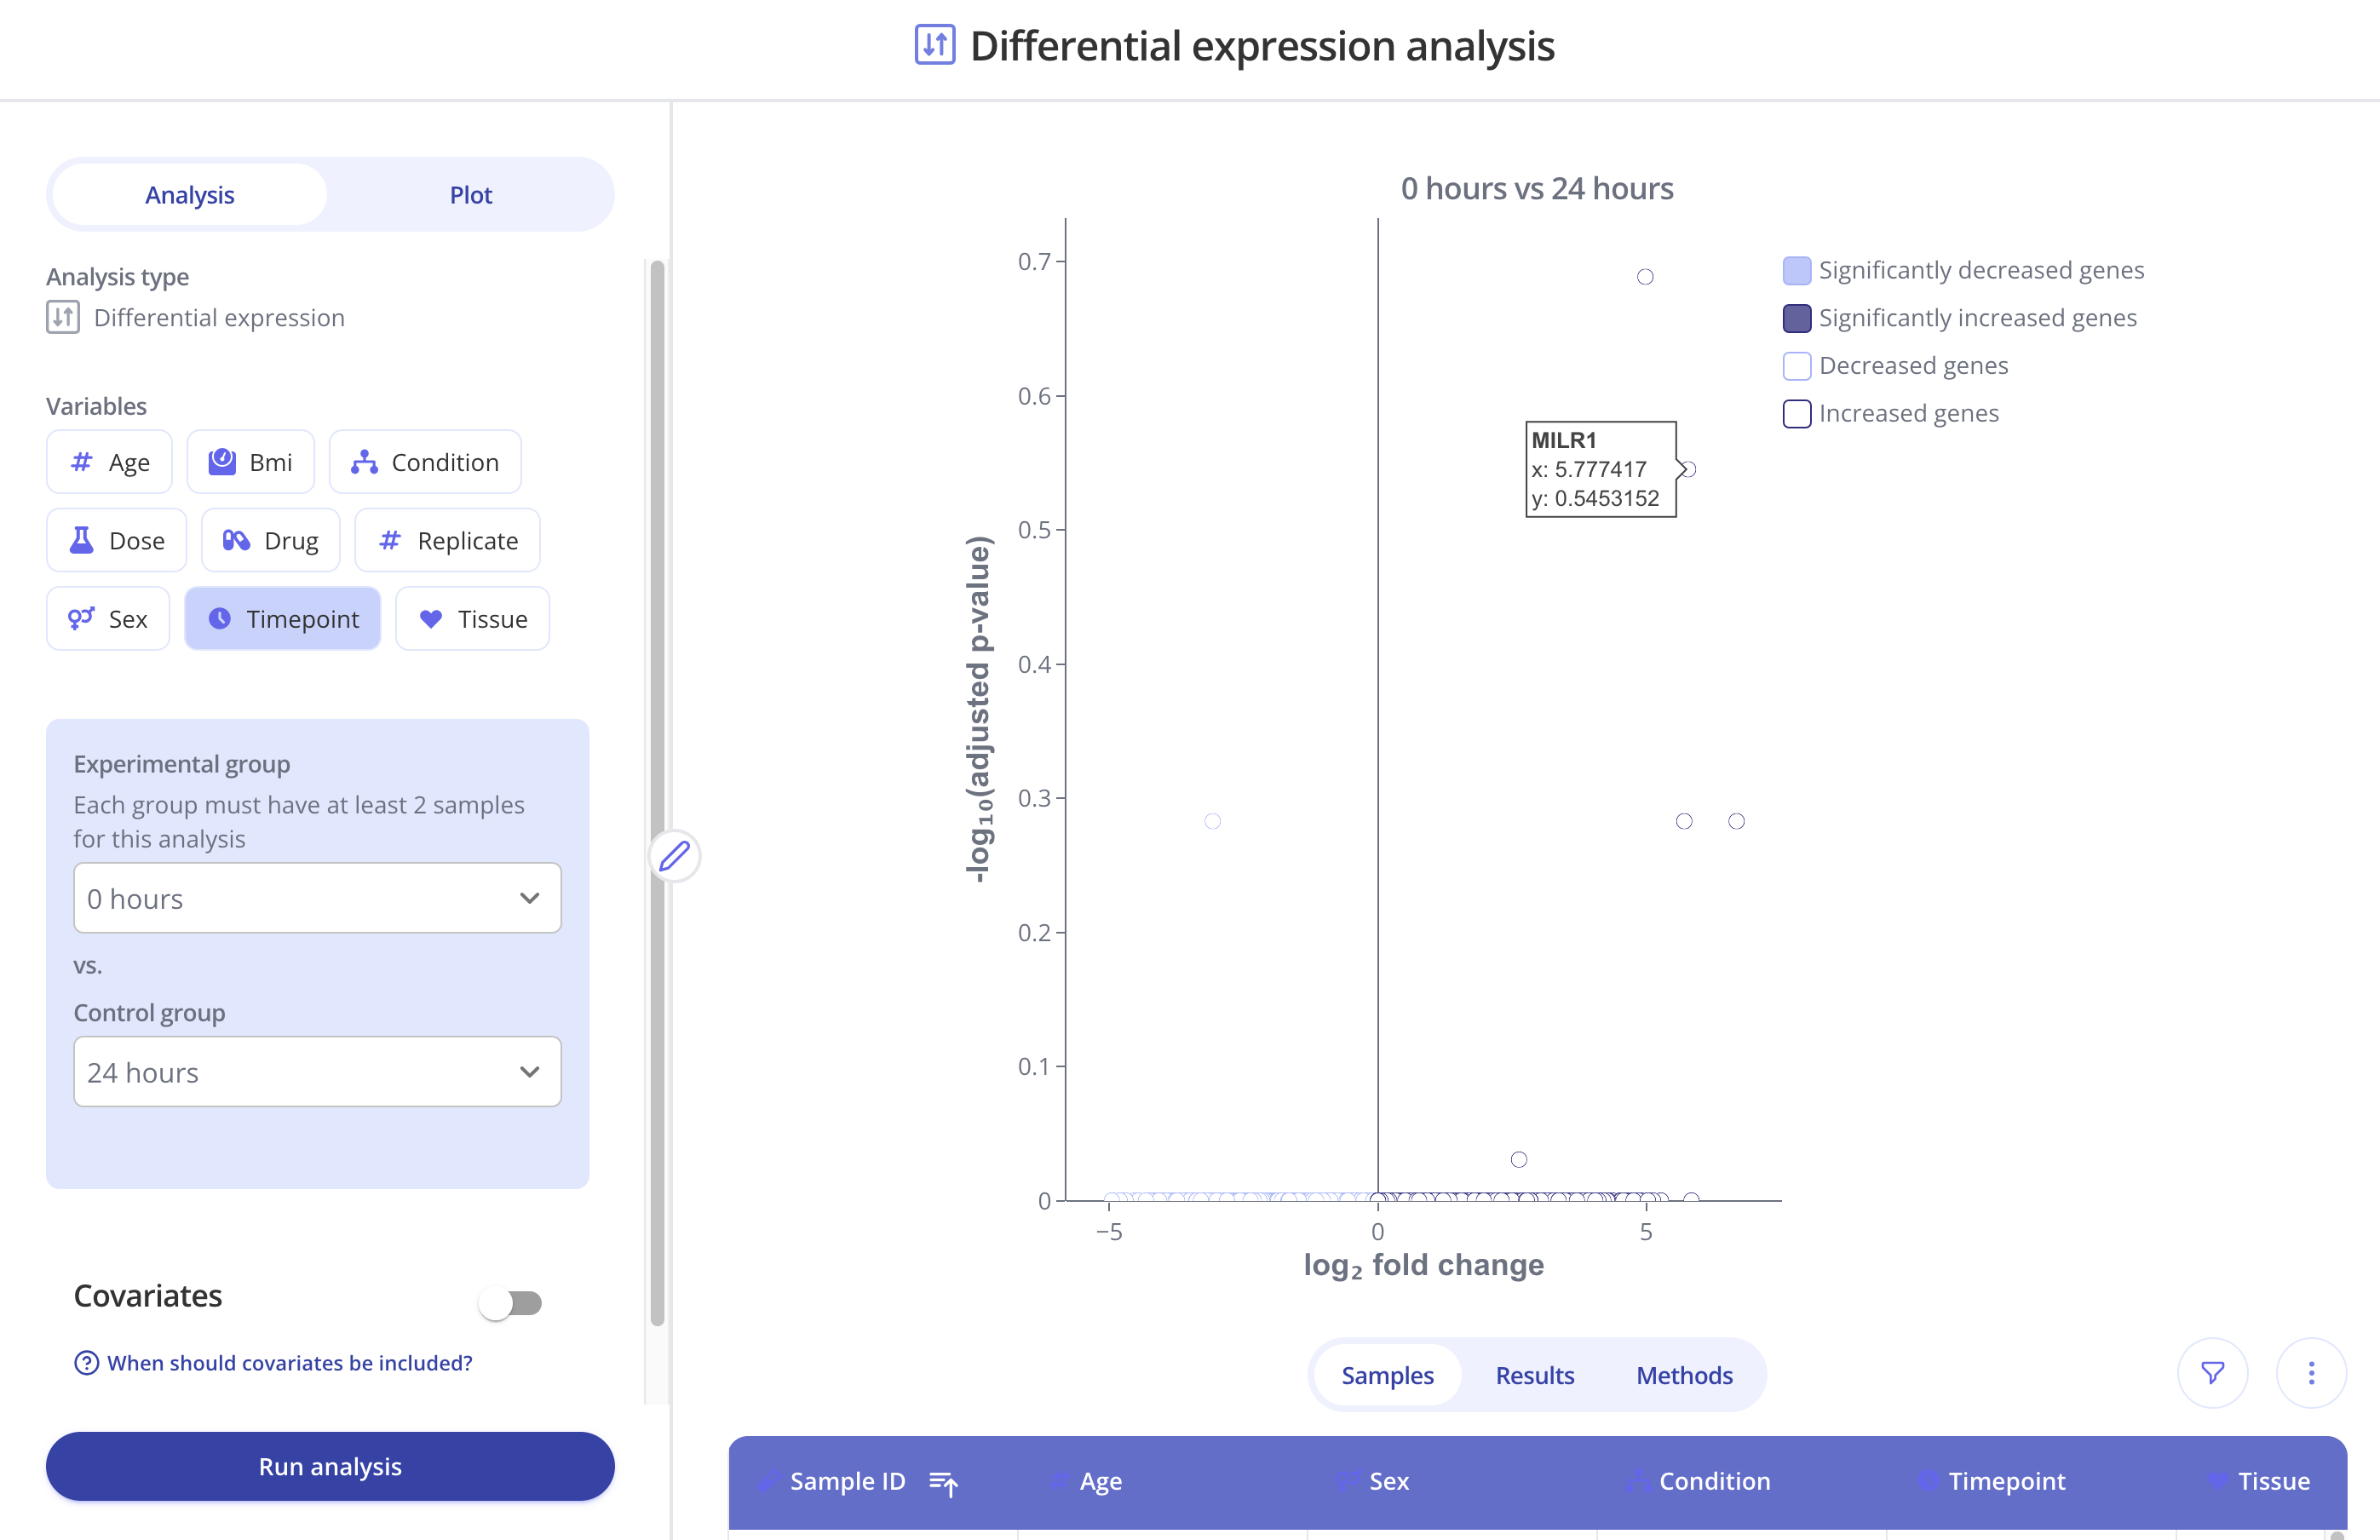Click the Run analysis button
The height and width of the screenshot is (1540, 2380).
[x=330, y=1466]
